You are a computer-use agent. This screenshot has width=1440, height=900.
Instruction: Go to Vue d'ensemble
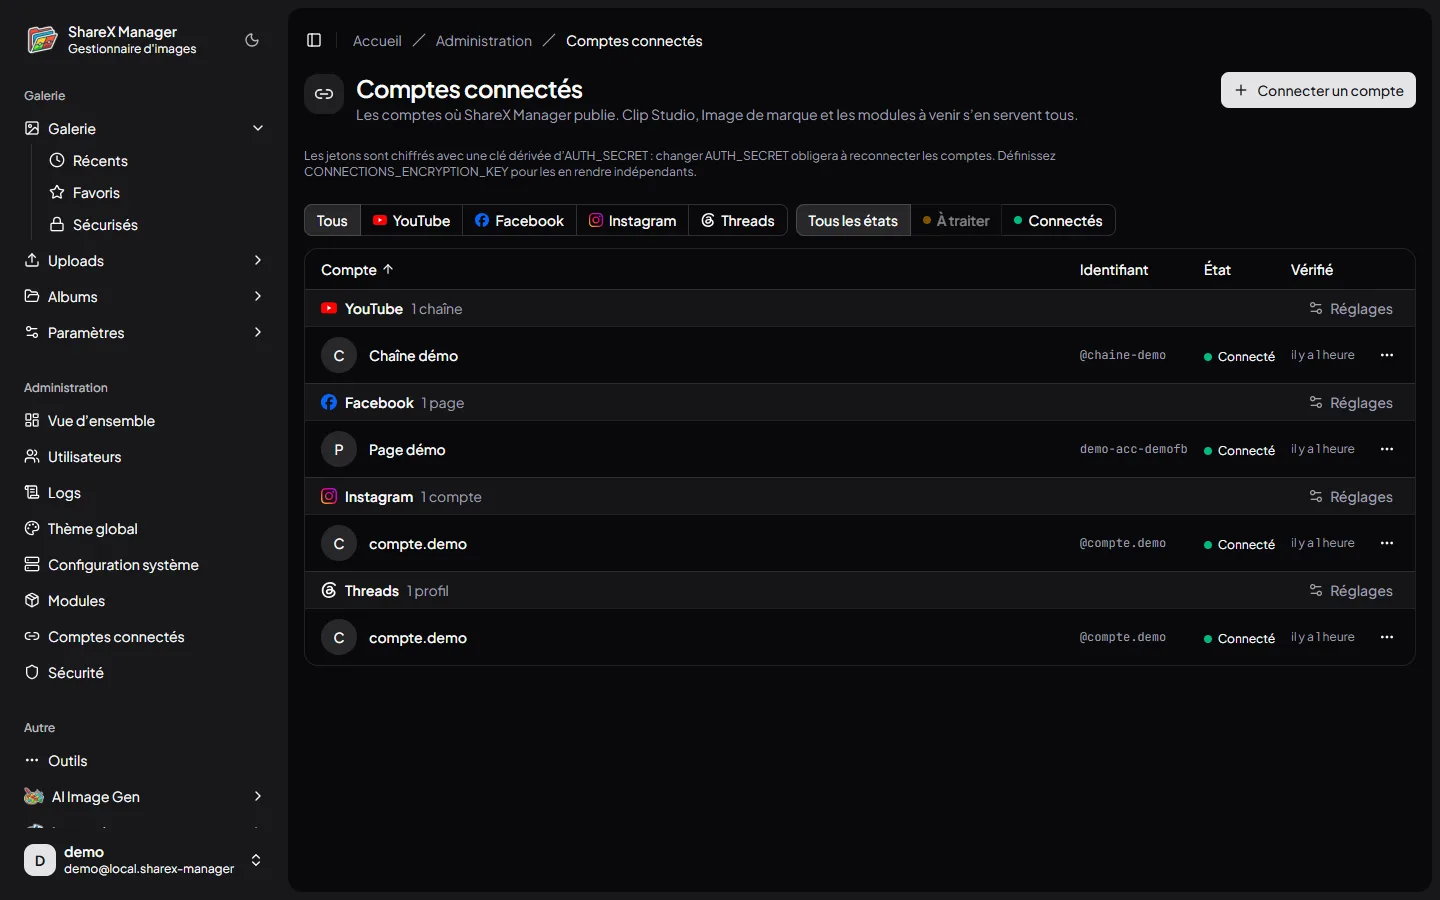pos(144,421)
